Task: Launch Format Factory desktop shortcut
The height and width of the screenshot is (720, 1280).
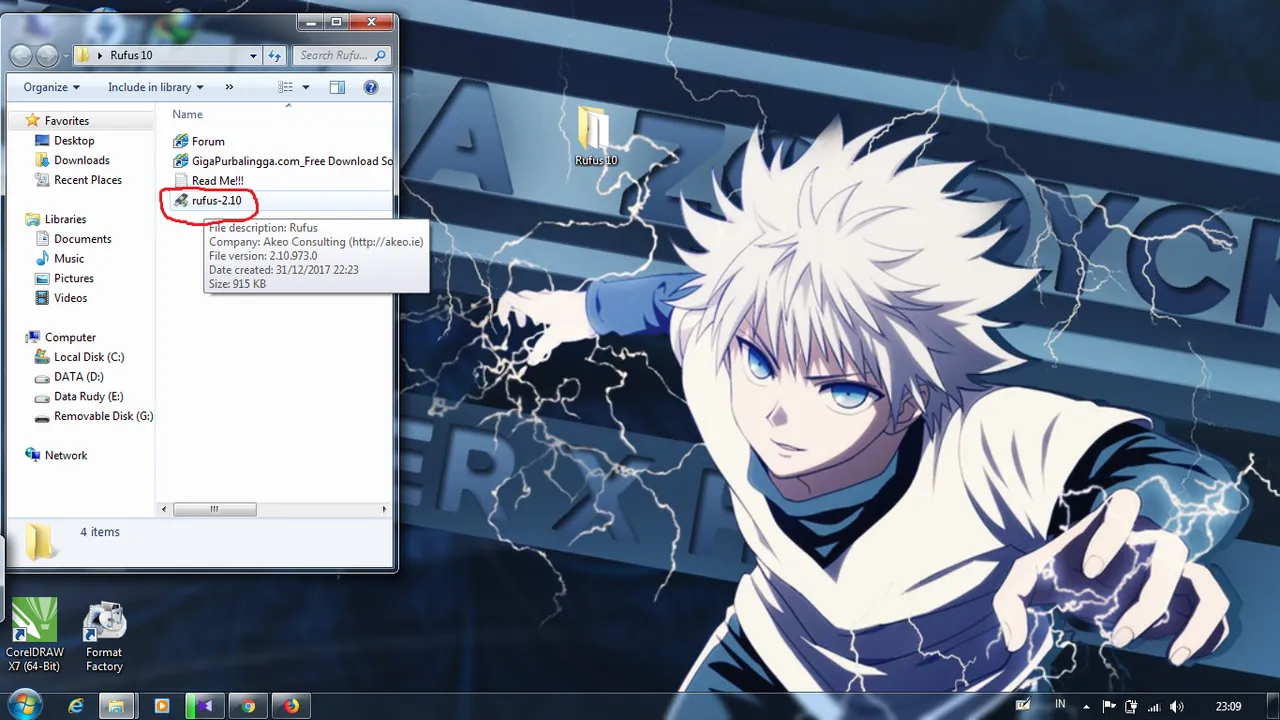Action: (x=104, y=637)
